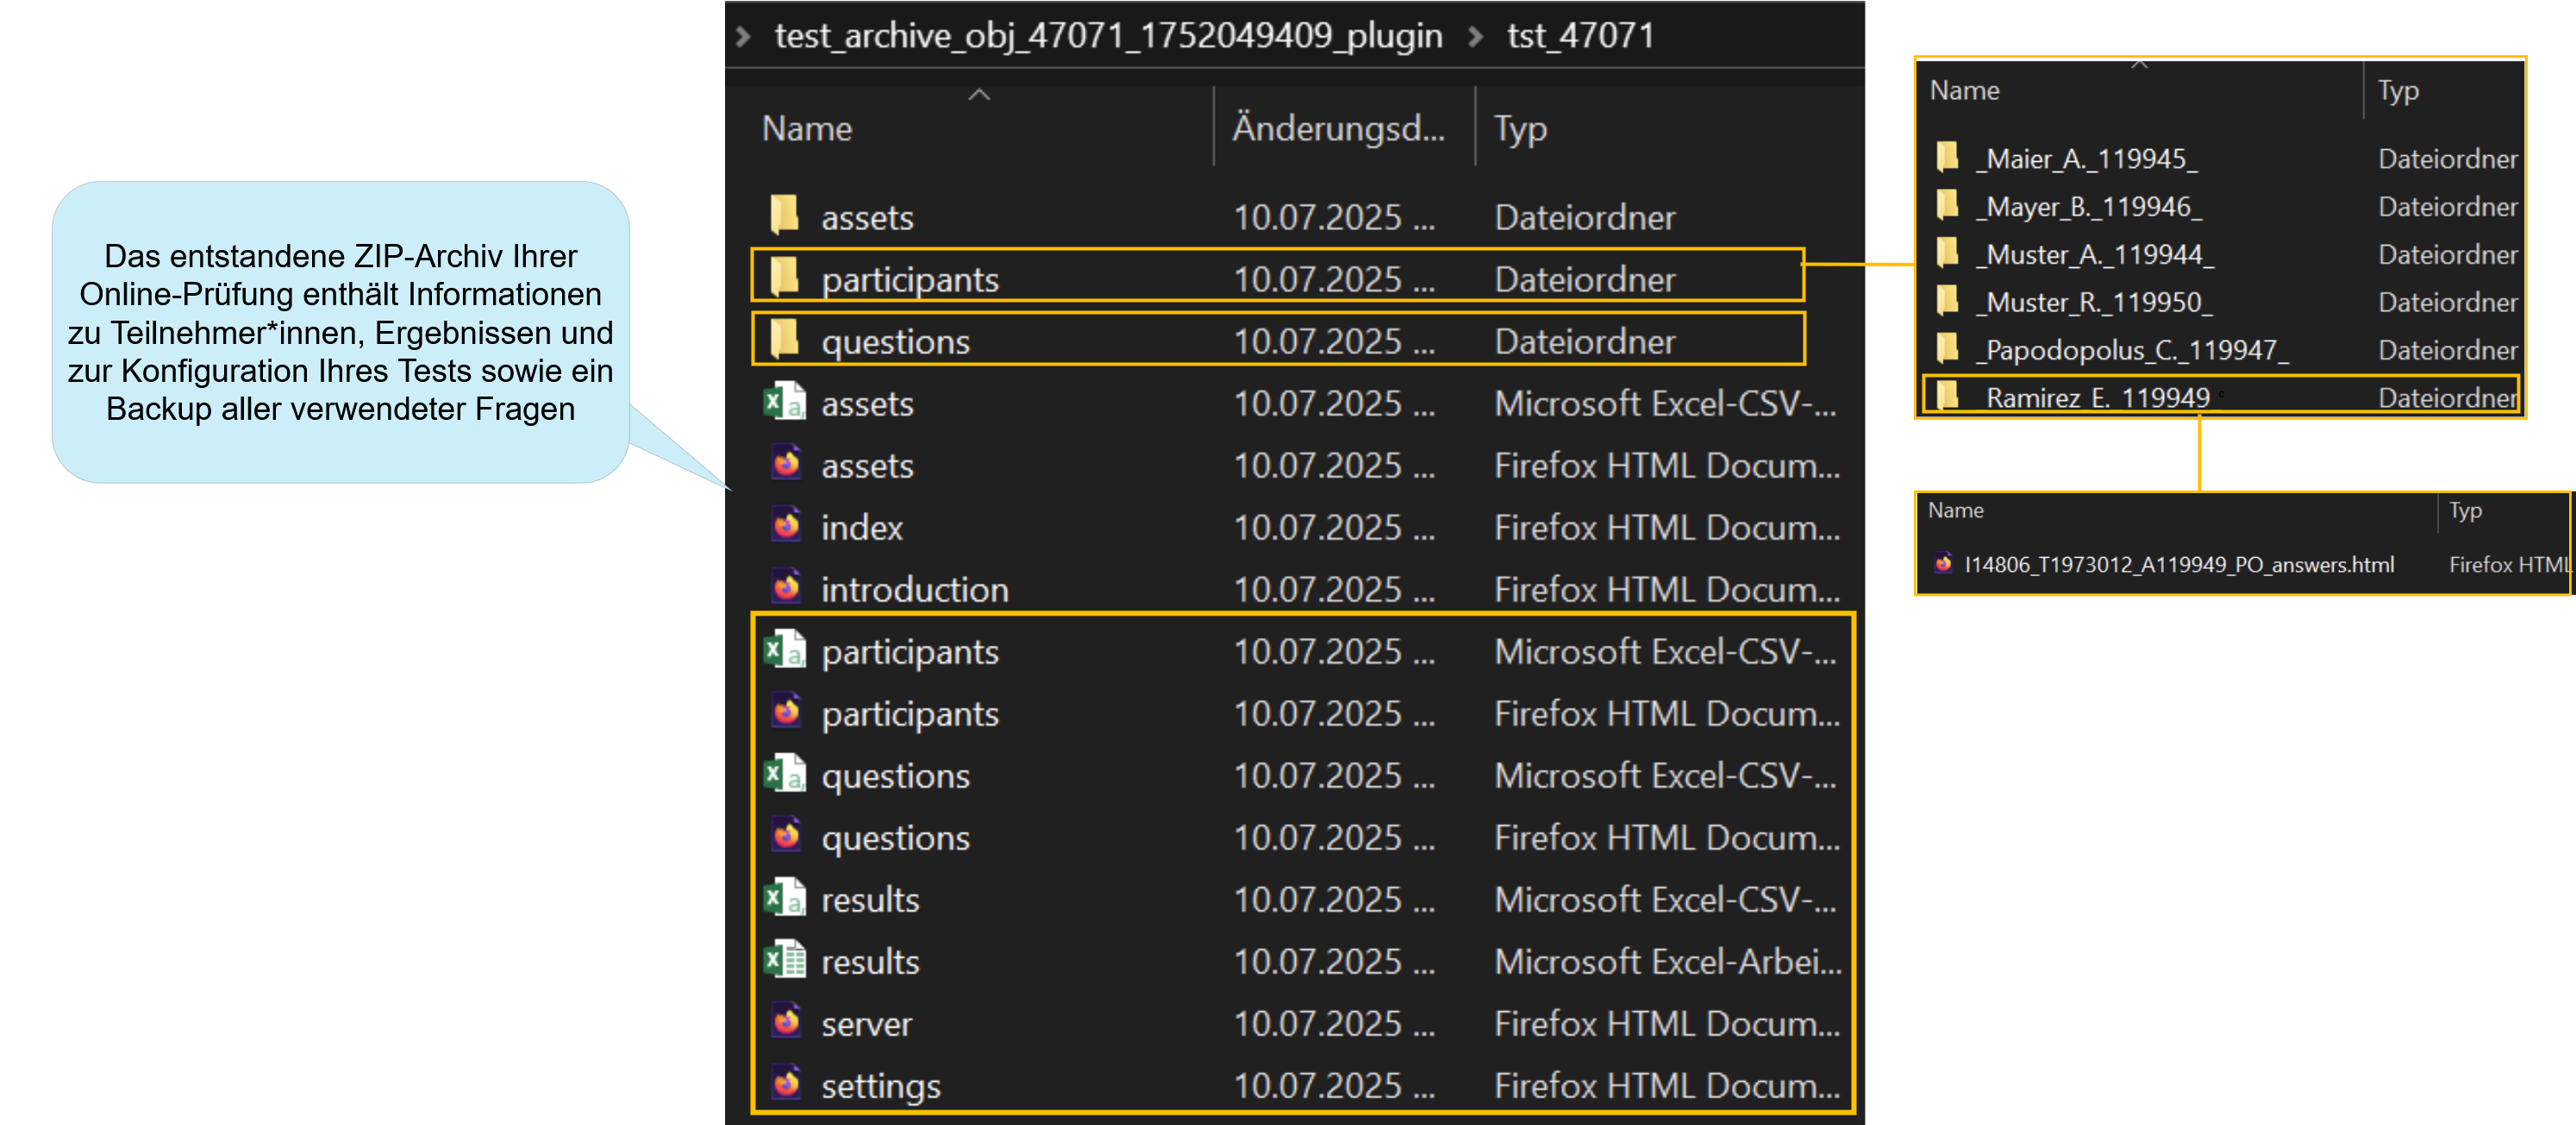Open the _Mayer_B._119946_ folder icon
2576x1125 pixels.
[x=1947, y=205]
